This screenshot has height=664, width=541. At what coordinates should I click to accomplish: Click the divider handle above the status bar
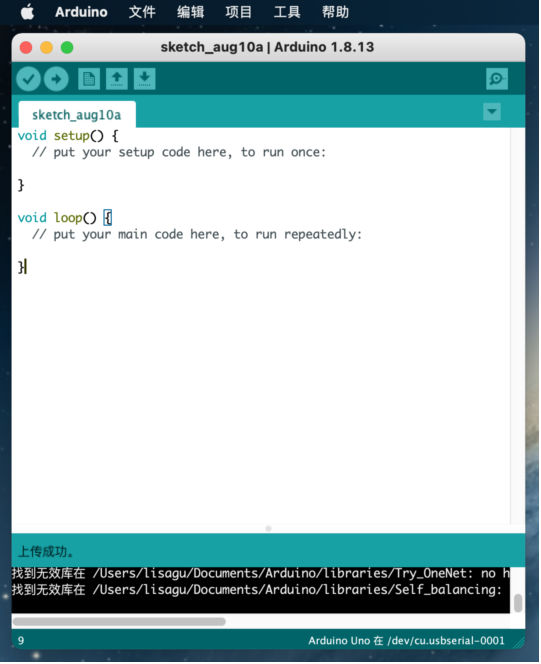point(268,529)
